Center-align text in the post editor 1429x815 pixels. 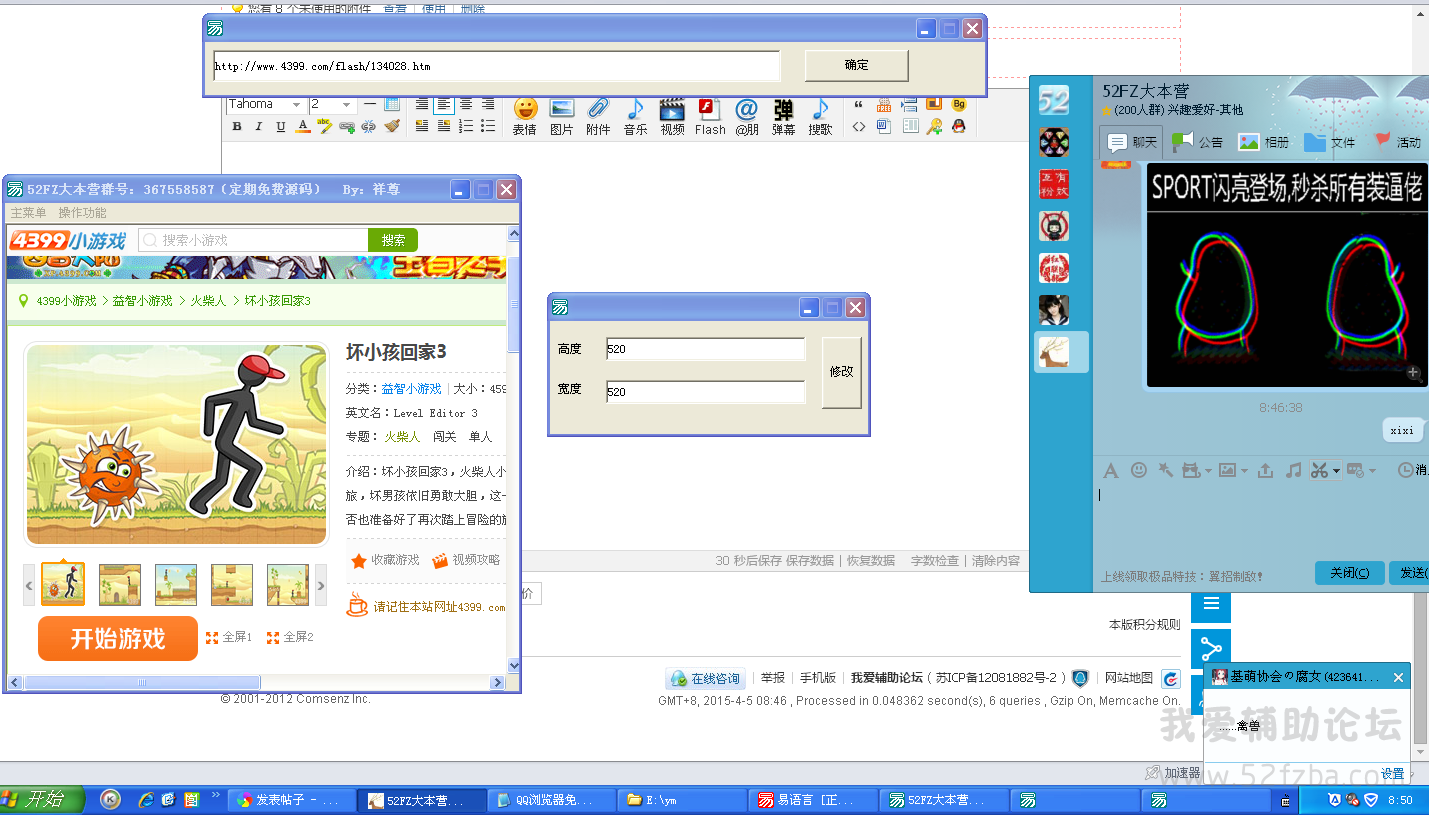point(465,104)
